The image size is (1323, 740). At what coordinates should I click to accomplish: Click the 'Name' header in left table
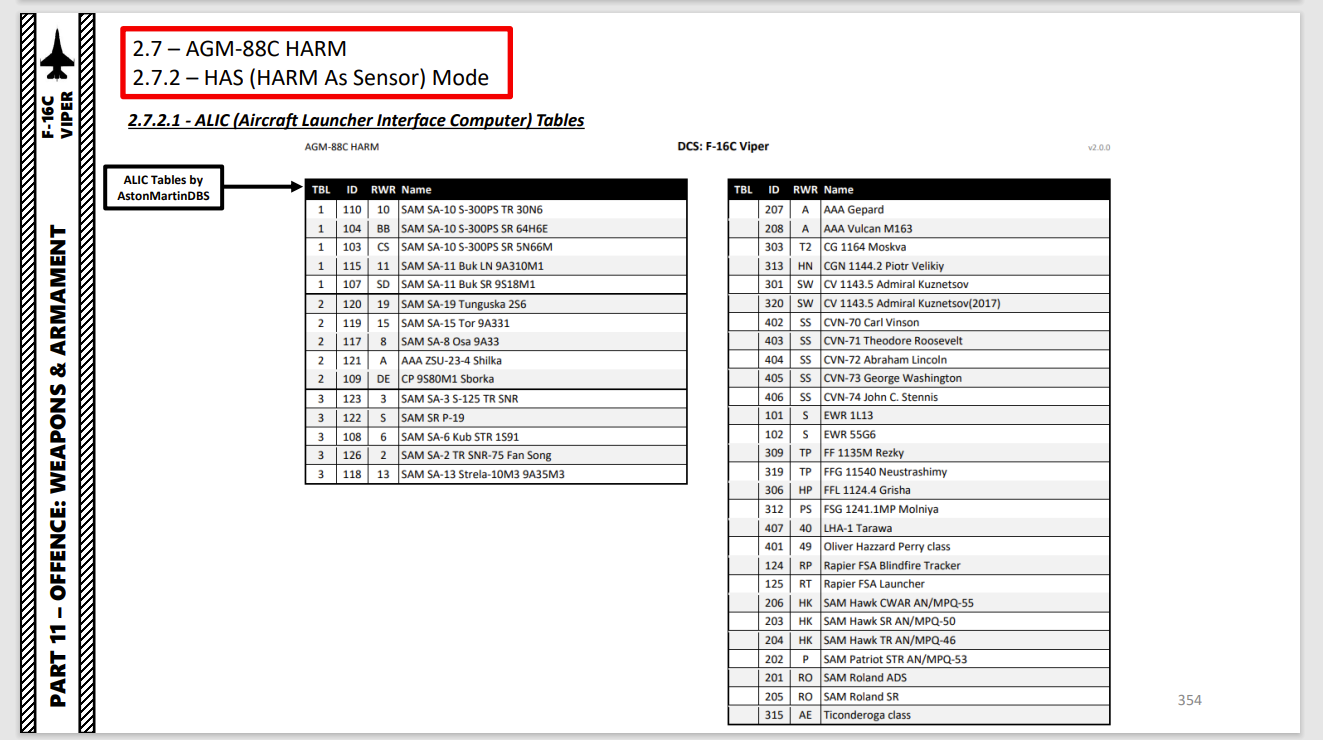pyautogui.click(x=416, y=190)
